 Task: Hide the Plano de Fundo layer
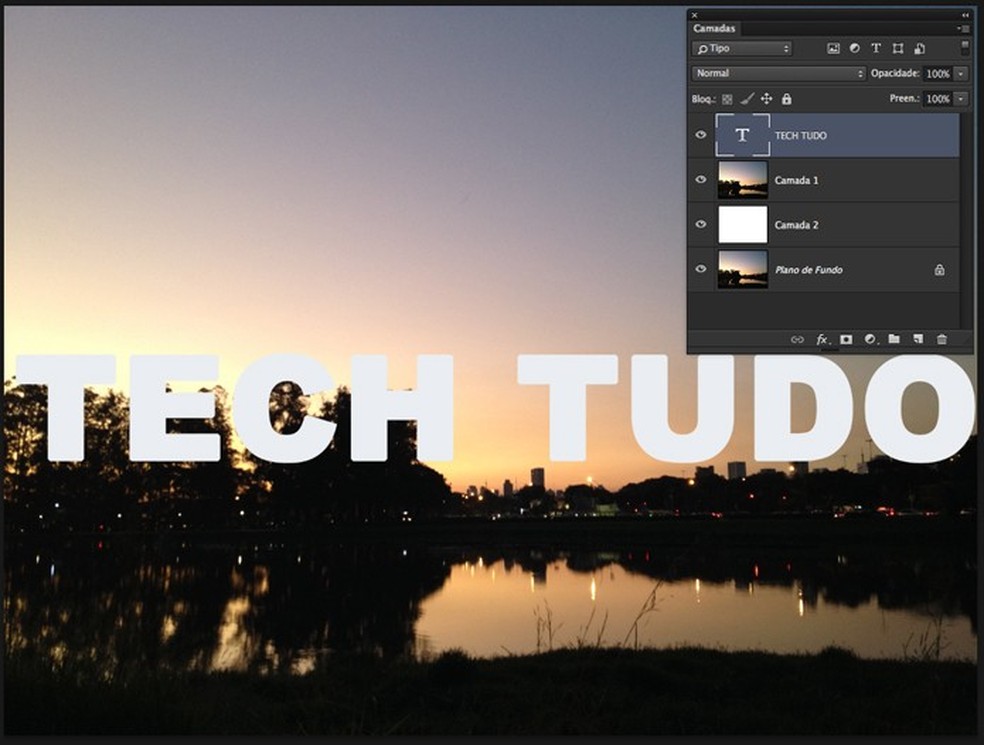click(x=701, y=269)
